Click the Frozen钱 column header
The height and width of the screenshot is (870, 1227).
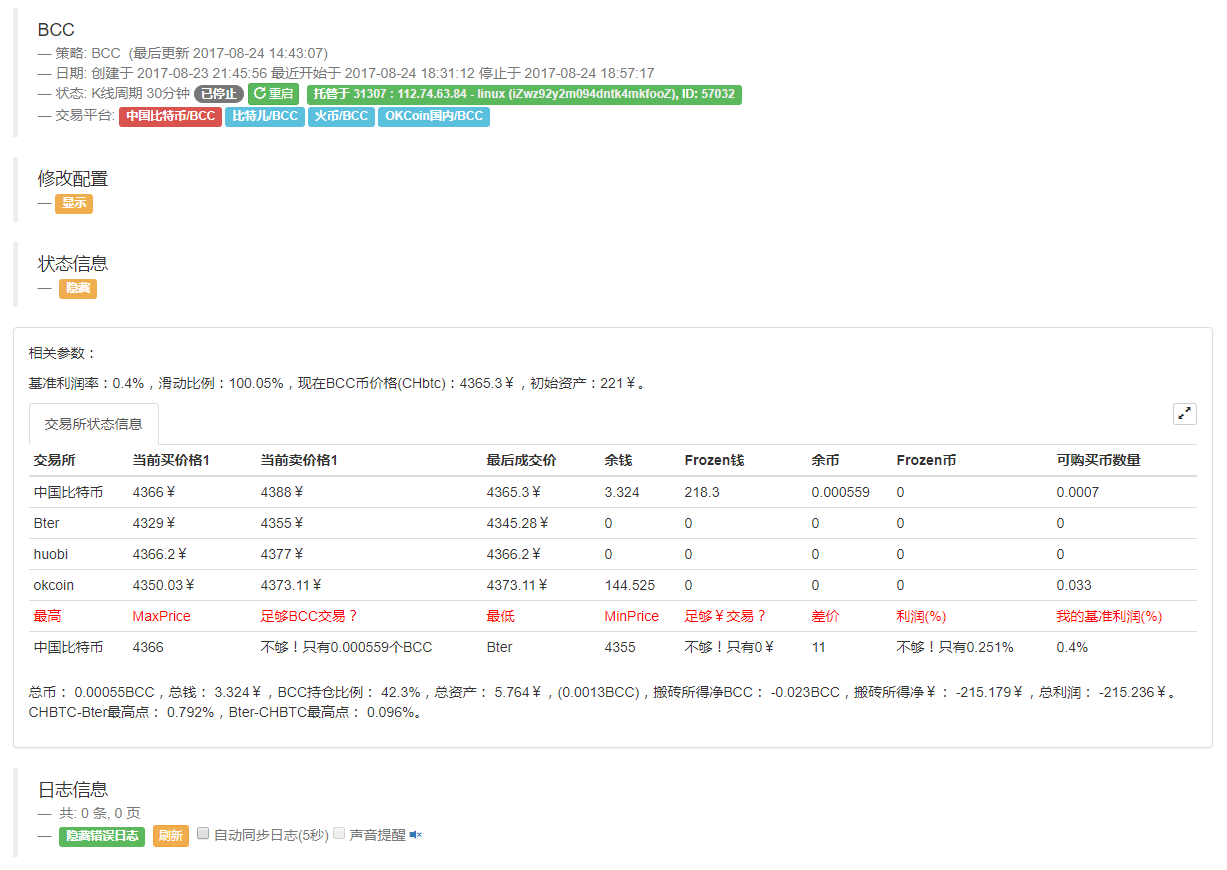(x=714, y=460)
